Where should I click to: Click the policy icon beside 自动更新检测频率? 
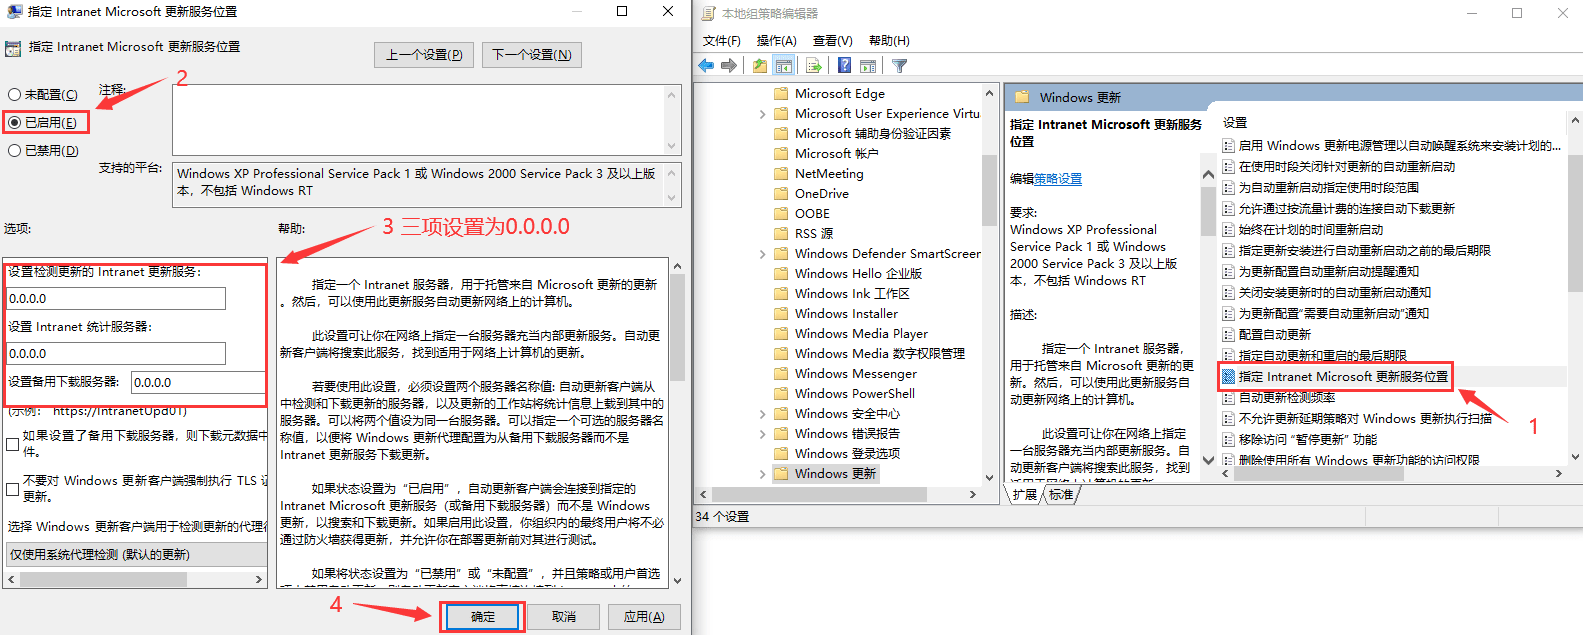1228,398
